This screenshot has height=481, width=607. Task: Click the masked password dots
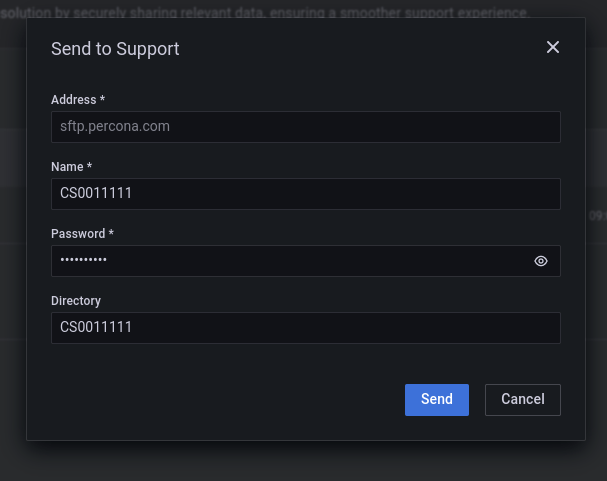[x=83, y=261]
